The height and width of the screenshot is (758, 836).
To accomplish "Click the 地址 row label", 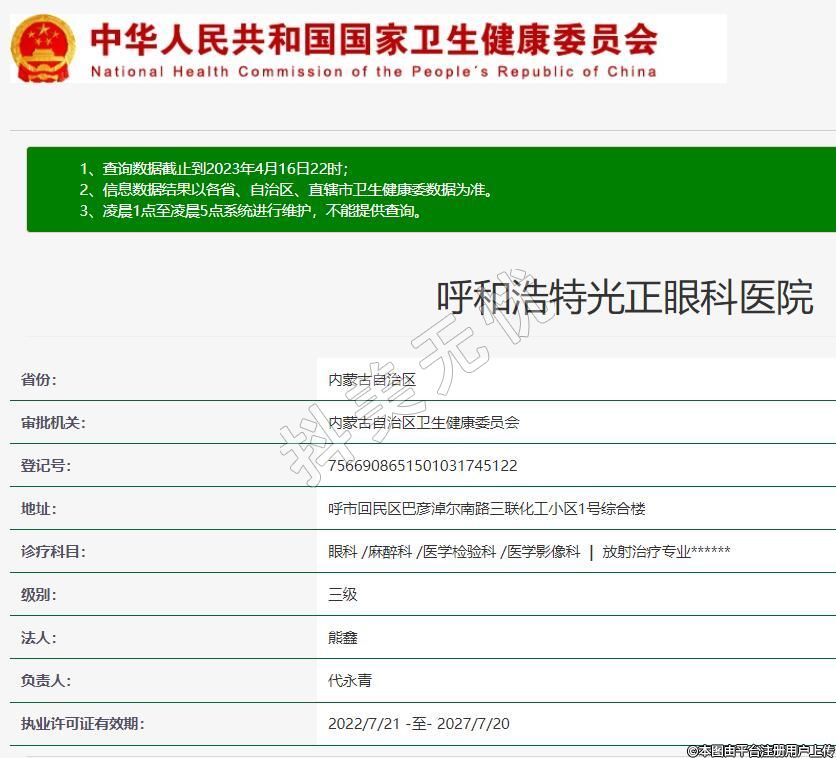I will pyautogui.click(x=39, y=509).
